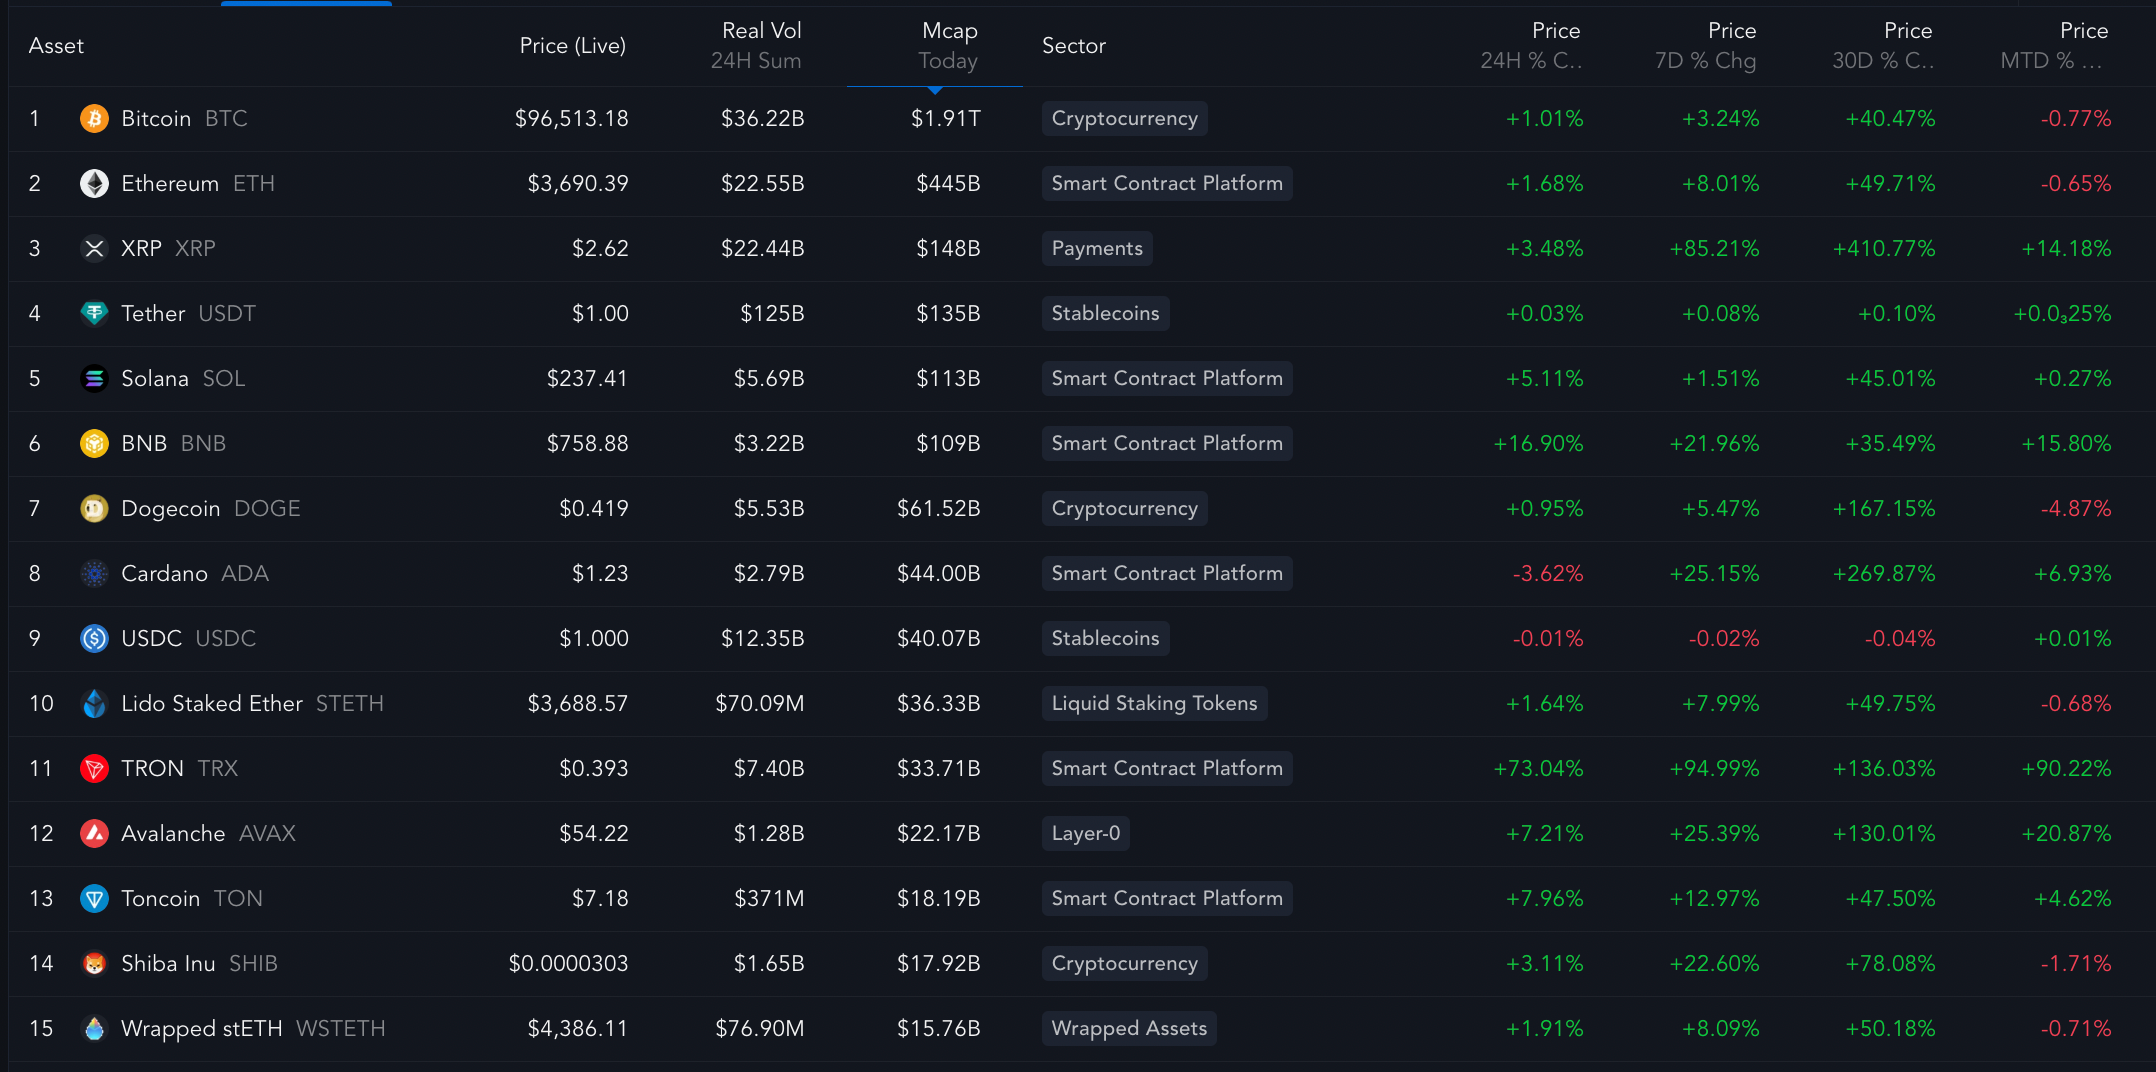The width and height of the screenshot is (2156, 1072).
Task: Click the sort arrow under Mcap Today
Action: click(935, 90)
